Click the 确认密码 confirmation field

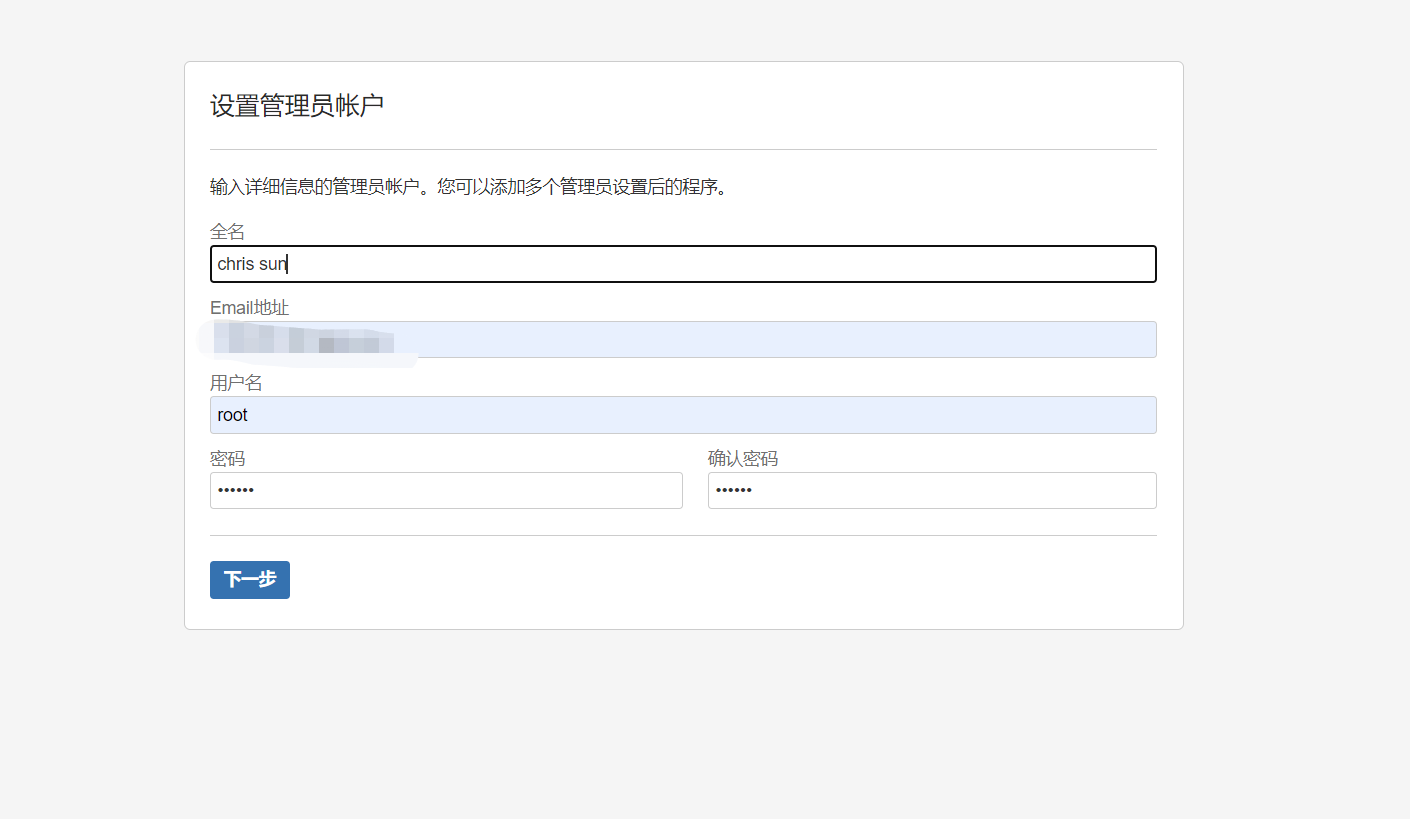pyautogui.click(x=931, y=490)
